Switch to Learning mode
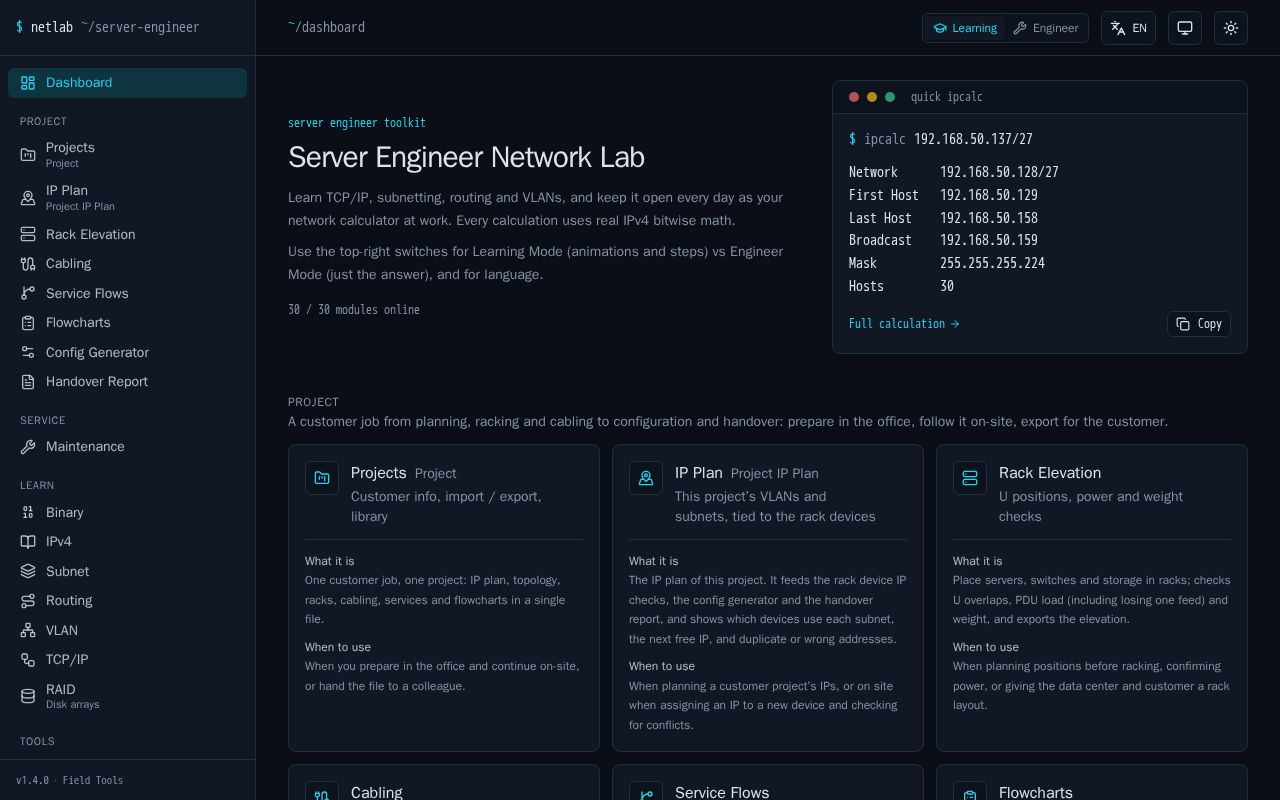 [x=965, y=28]
